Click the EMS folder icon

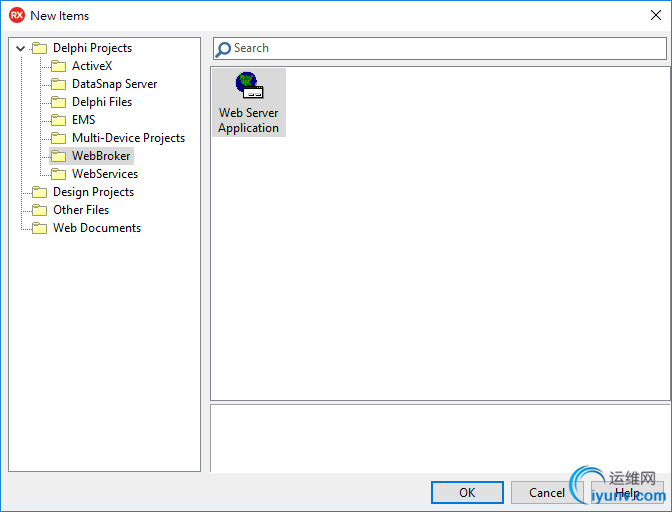[x=58, y=120]
